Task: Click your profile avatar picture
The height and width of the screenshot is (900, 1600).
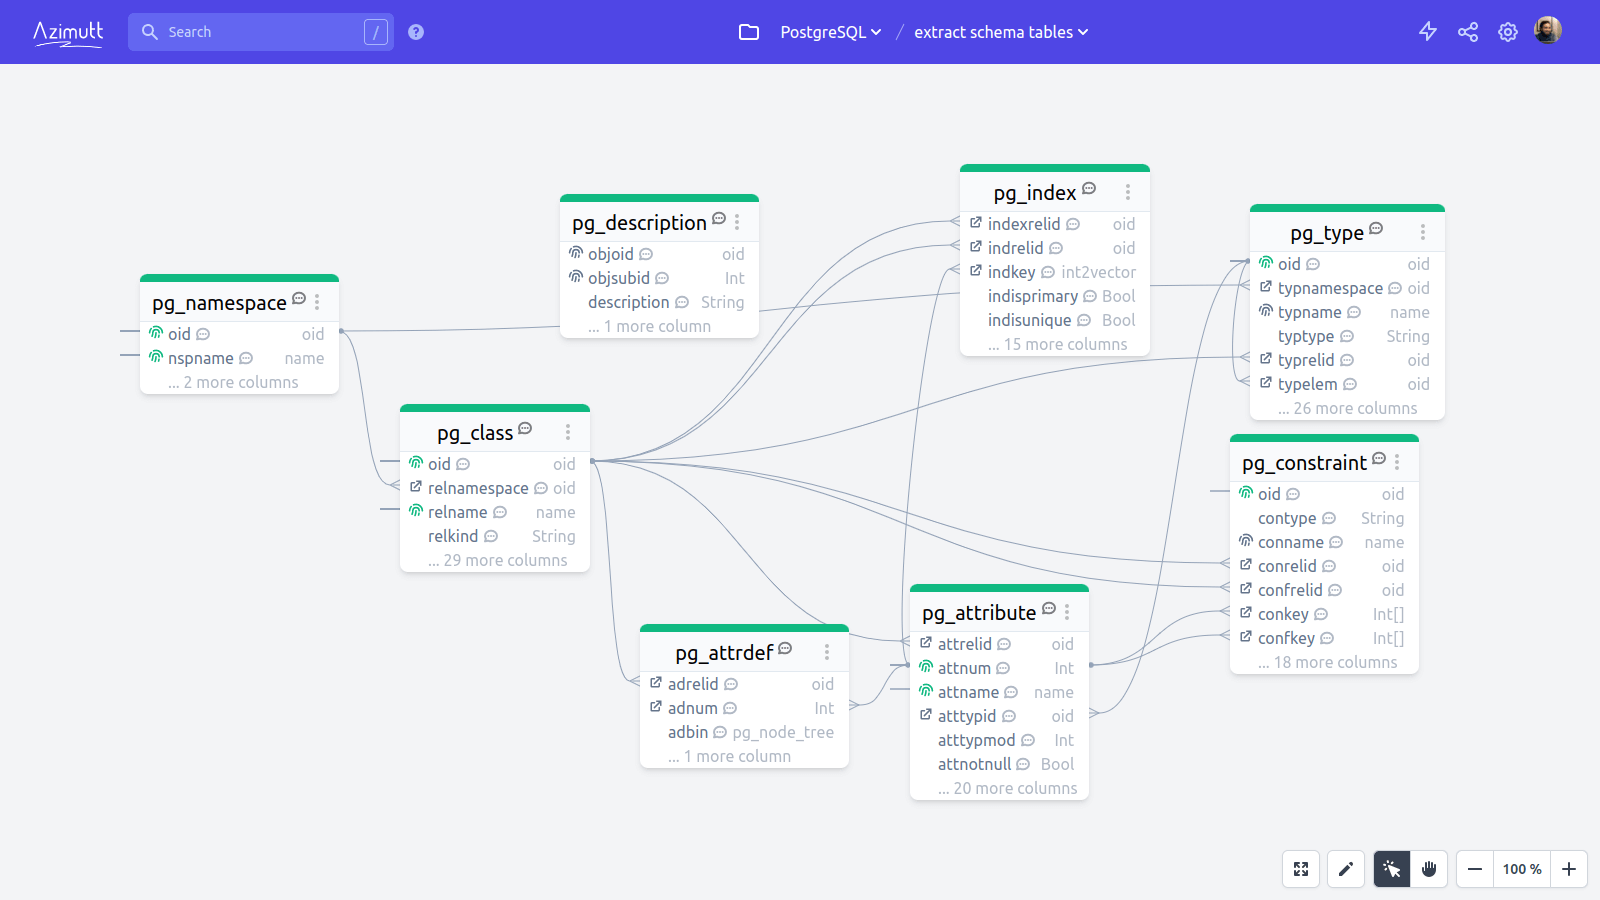Action: 1547,30
